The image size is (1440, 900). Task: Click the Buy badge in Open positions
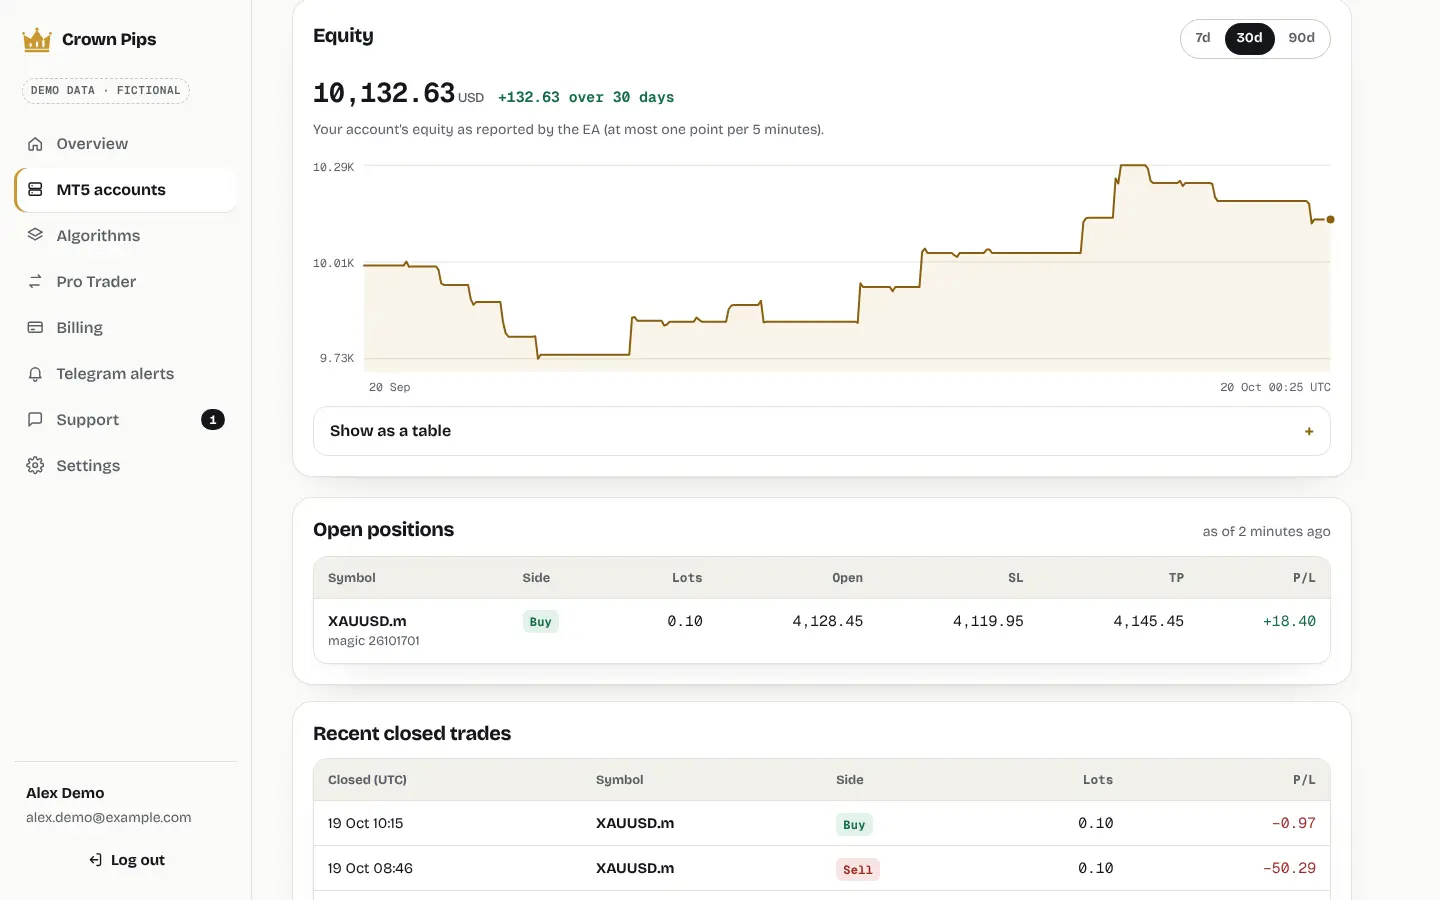point(541,622)
